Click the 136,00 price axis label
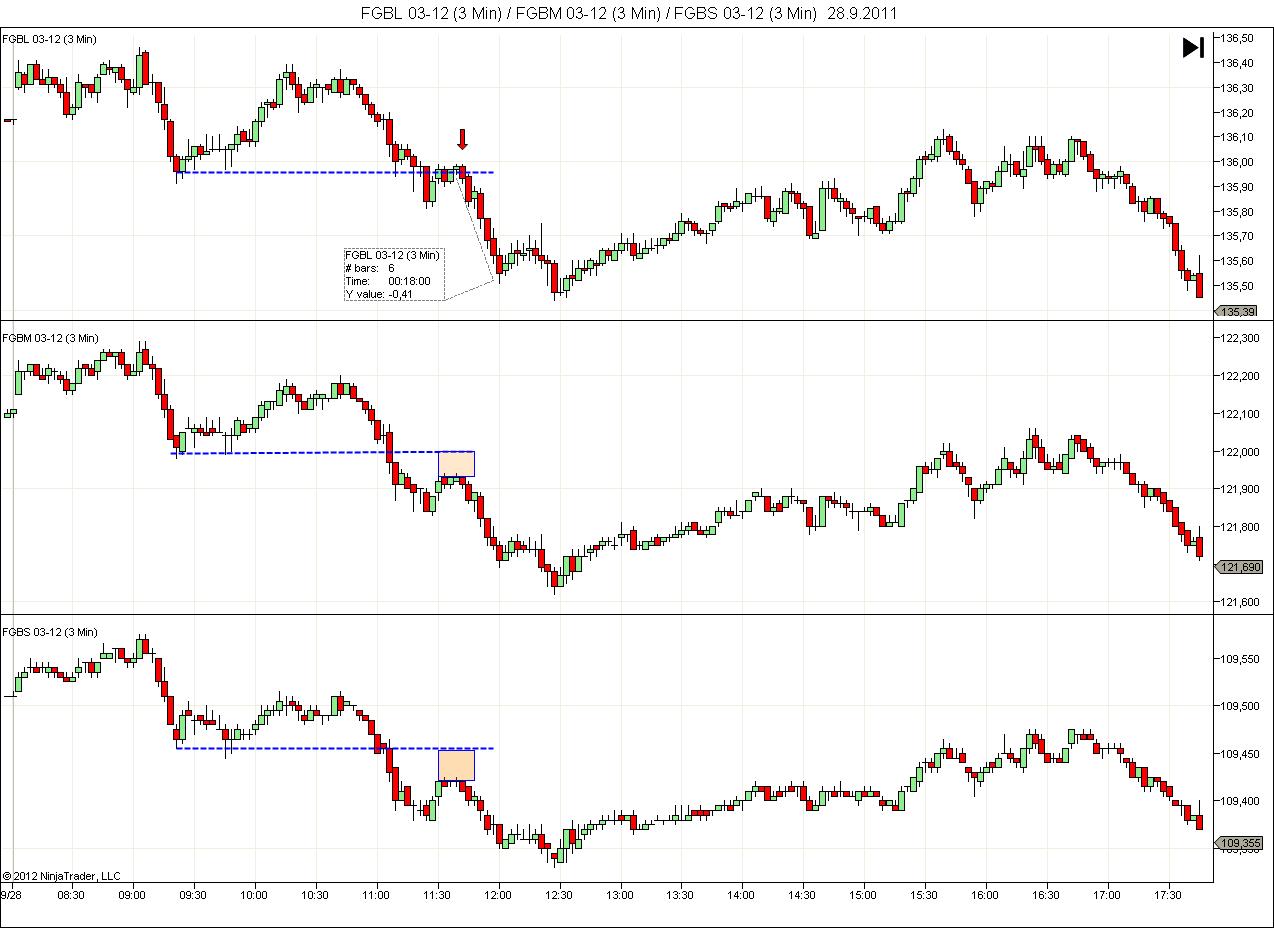This screenshot has width=1274, height=928. click(x=1237, y=162)
